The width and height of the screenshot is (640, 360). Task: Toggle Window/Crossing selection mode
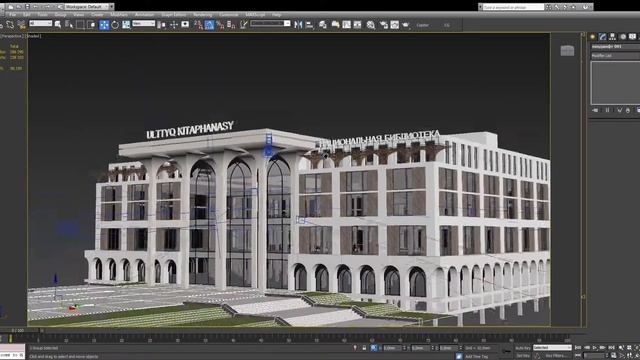coord(91,25)
